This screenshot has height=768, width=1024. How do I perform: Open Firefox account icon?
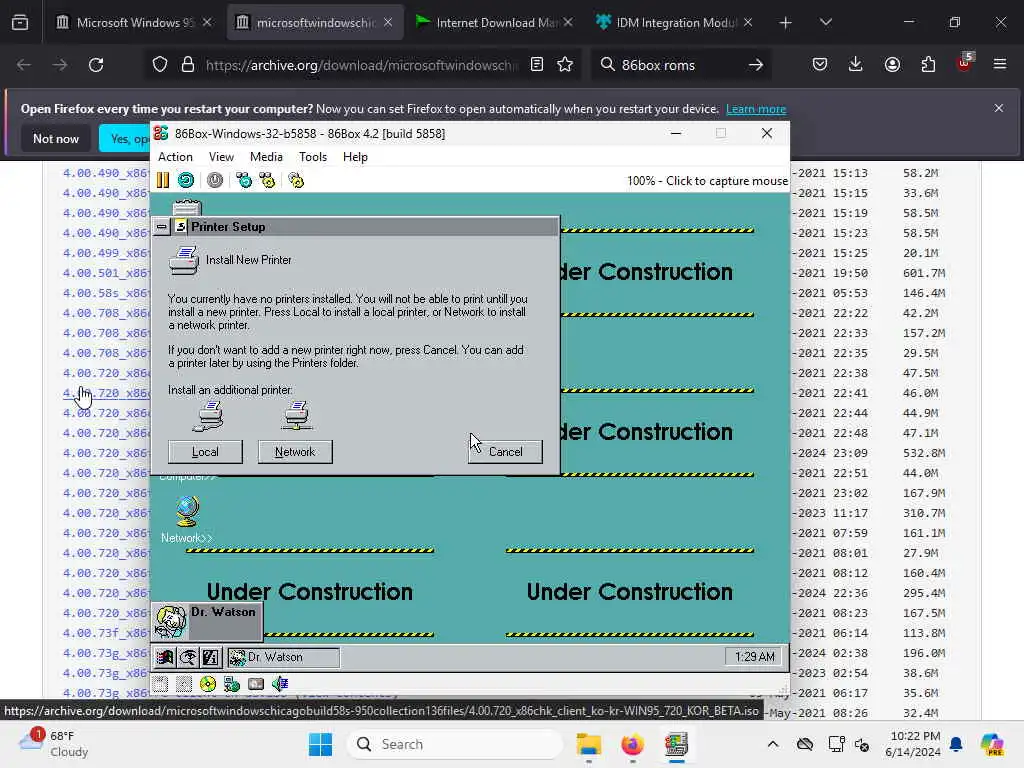(x=892, y=65)
